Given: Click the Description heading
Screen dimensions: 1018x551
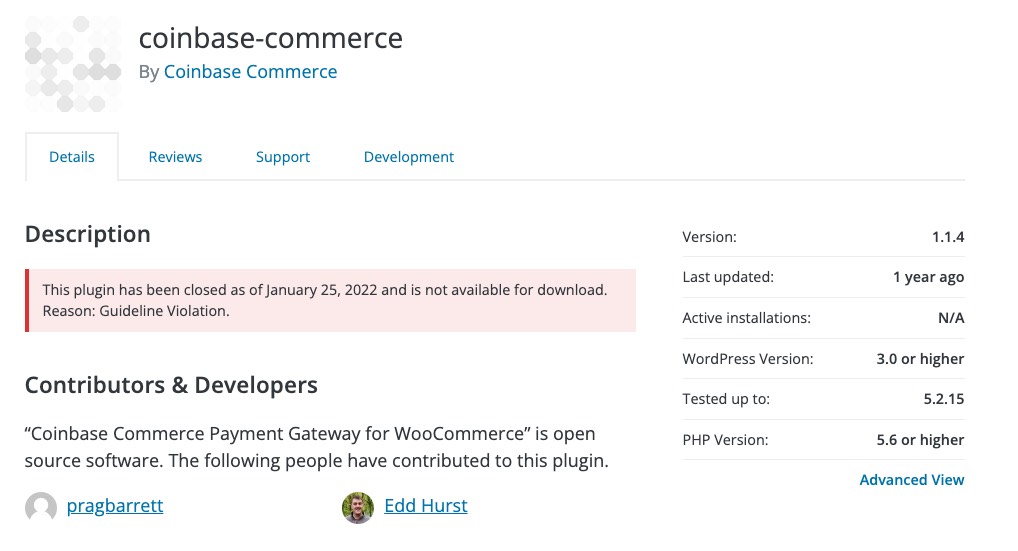Looking at the screenshot, I should 88,234.
